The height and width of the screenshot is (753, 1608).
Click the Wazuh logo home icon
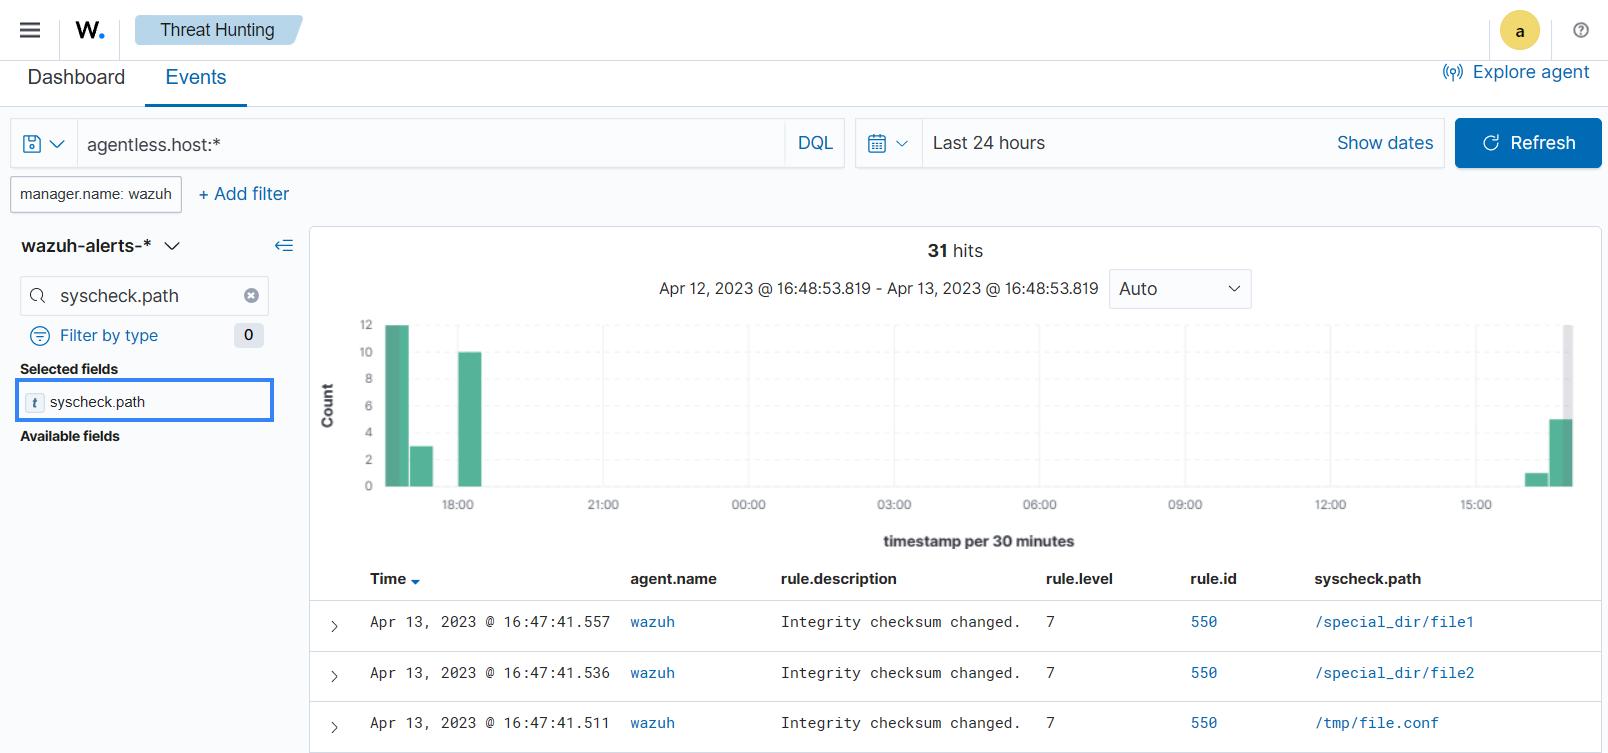click(90, 30)
